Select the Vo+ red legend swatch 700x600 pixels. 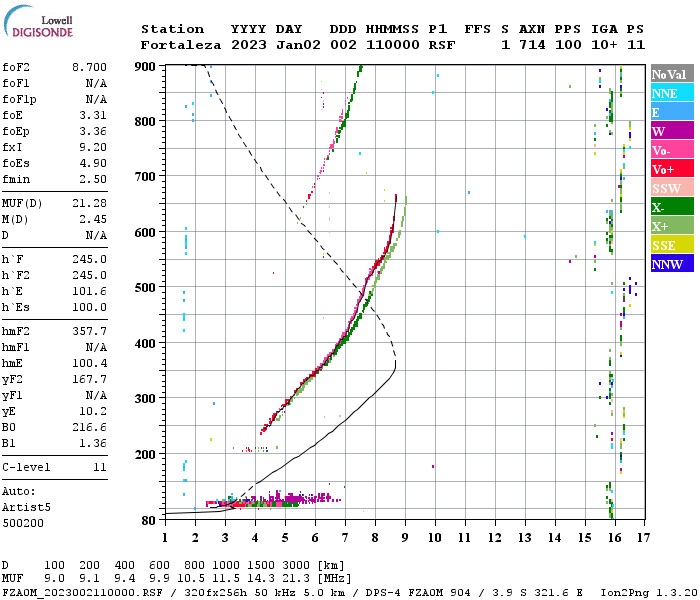tap(672, 169)
